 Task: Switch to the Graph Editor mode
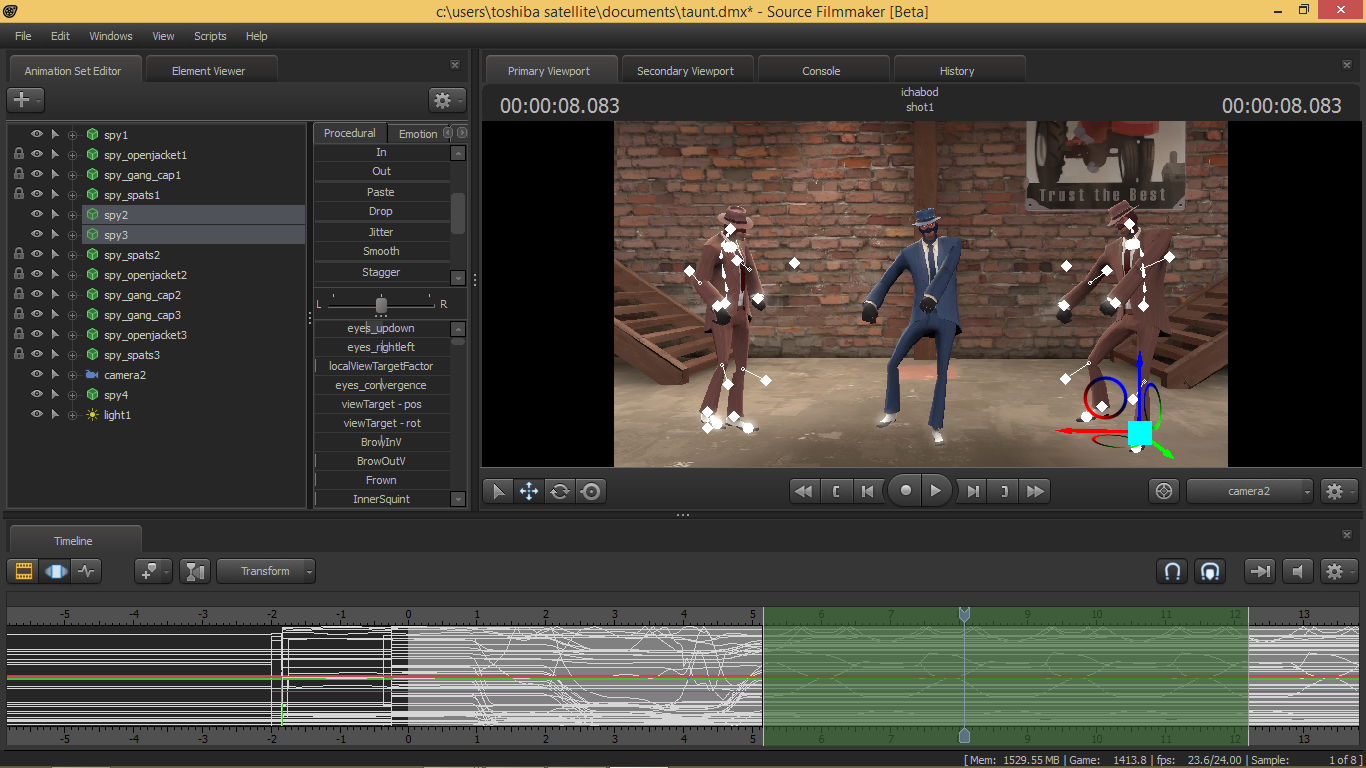pos(87,571)
